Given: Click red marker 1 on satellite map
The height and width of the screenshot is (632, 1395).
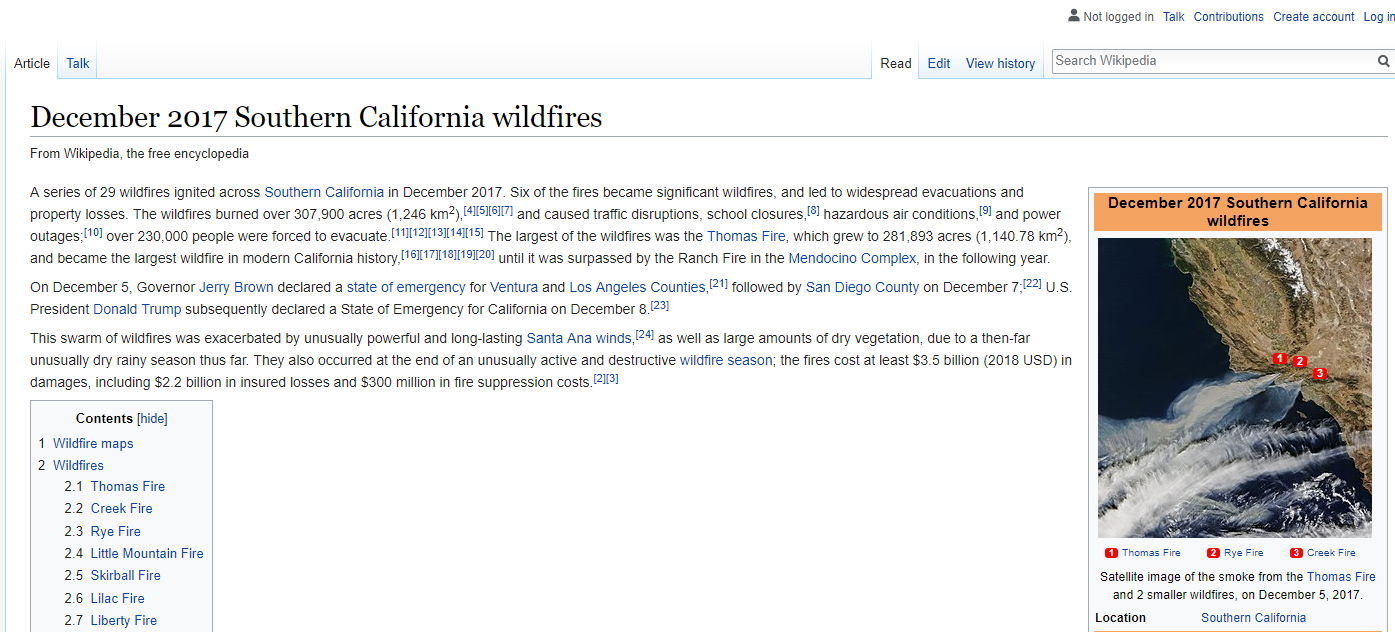Looking at the screenshot, I should click(x=1280, y=358).
